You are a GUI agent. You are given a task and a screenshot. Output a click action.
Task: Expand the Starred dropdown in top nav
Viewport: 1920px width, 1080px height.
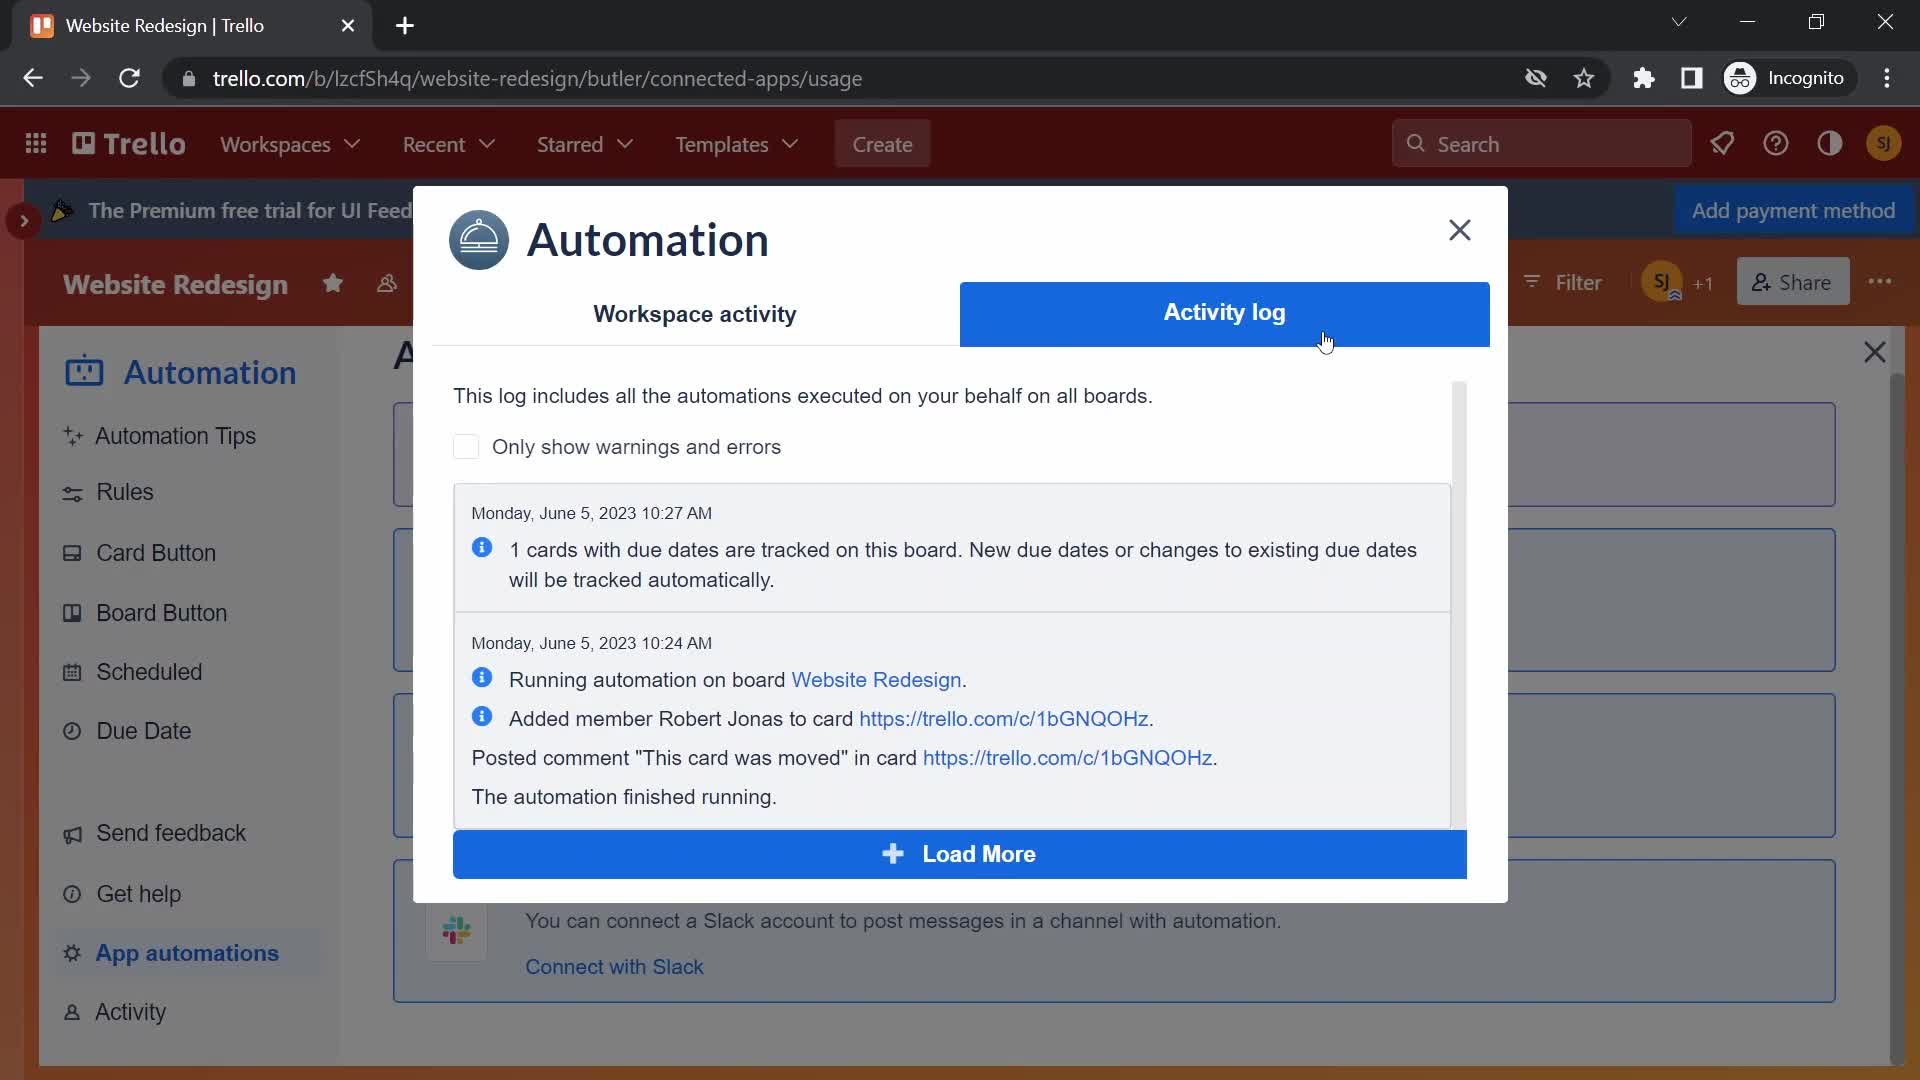coord(584,144)
